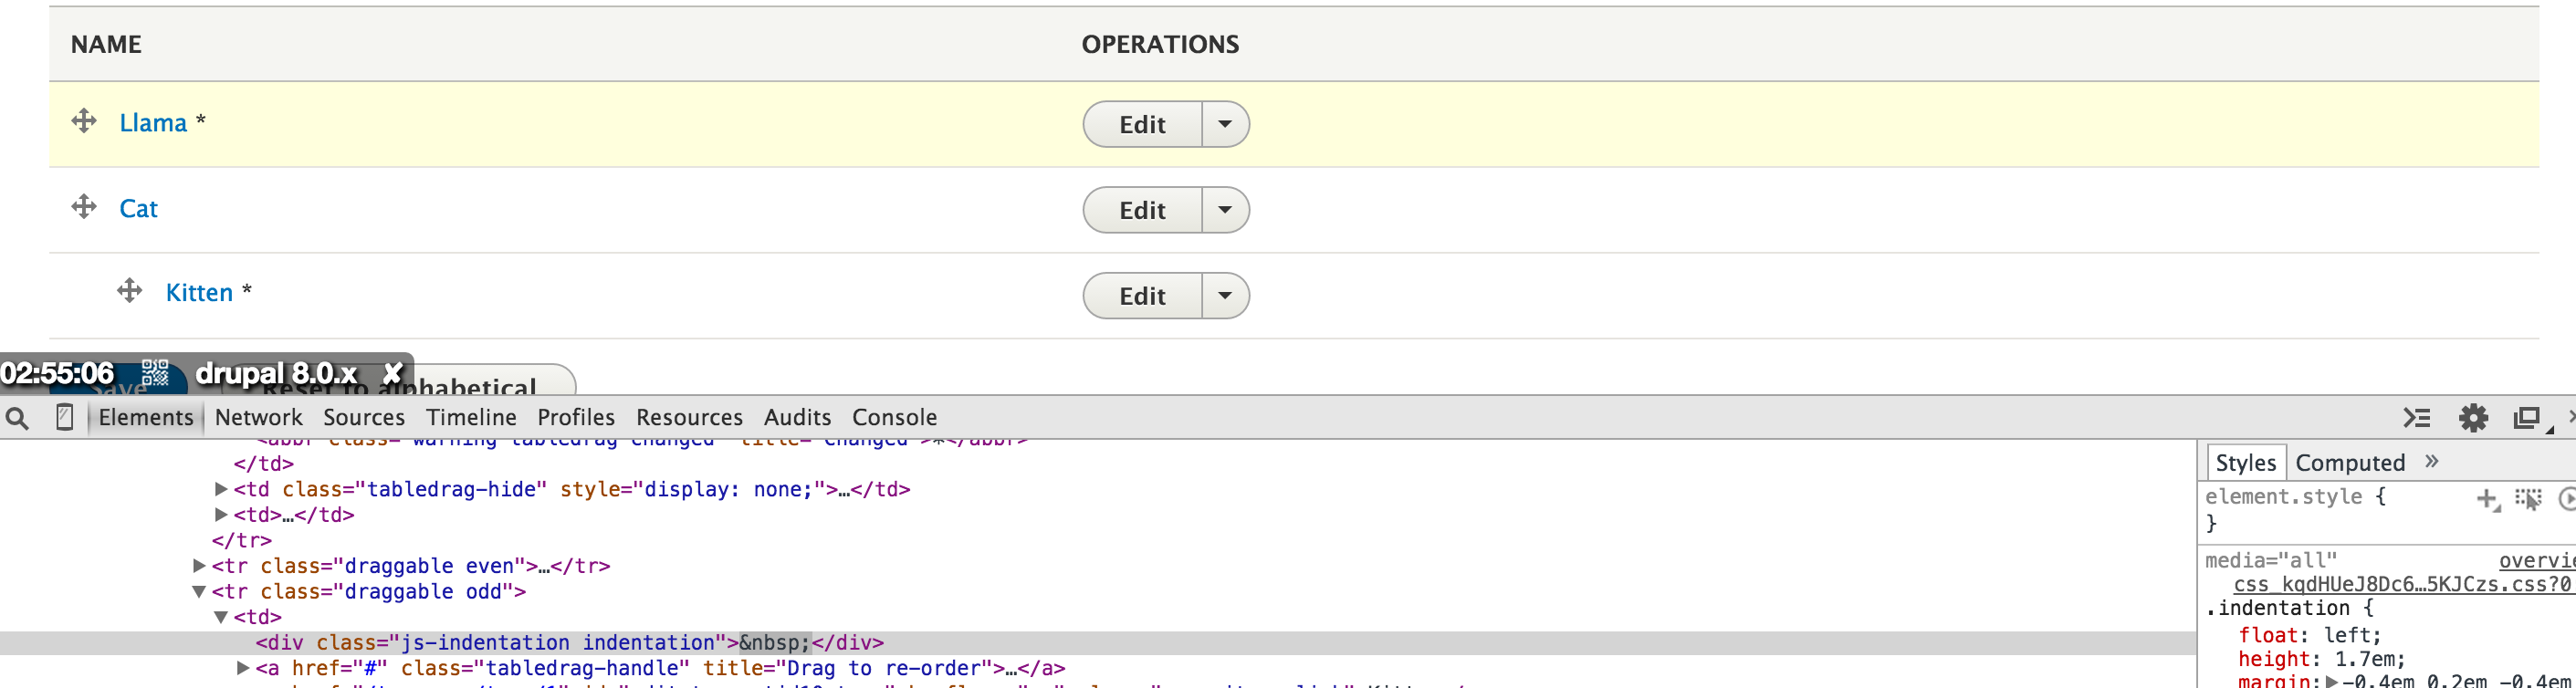Viewport: 2576px width, 688px height.
Task: Select the Computed sidebar tab
Action: 2350,463
